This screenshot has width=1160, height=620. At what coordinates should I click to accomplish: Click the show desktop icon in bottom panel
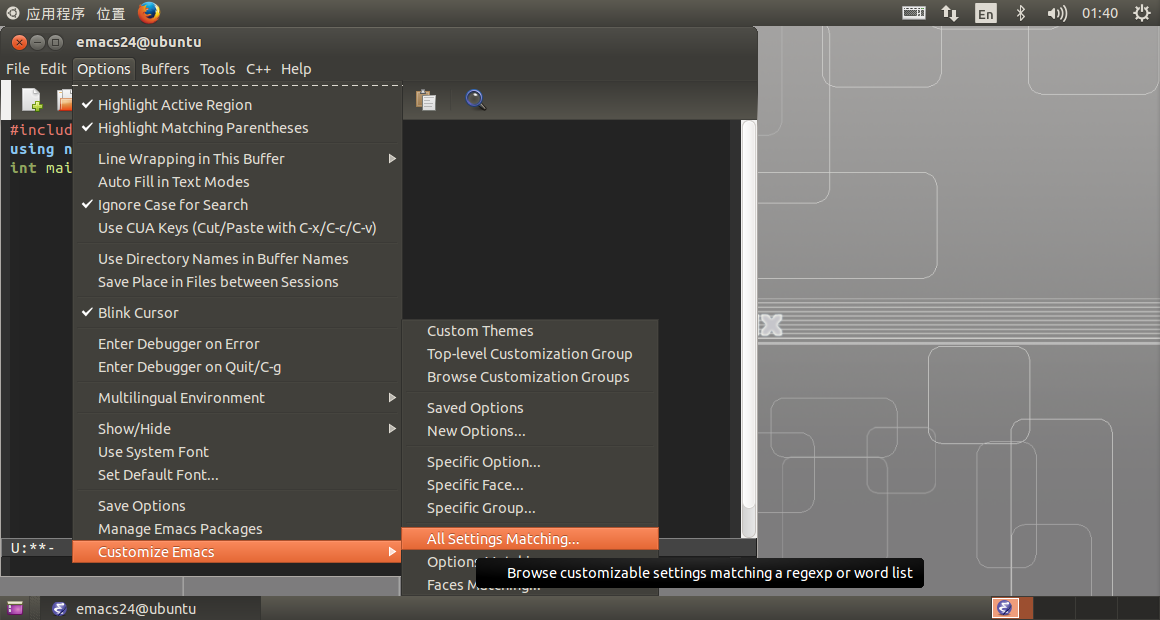[15, 608]
